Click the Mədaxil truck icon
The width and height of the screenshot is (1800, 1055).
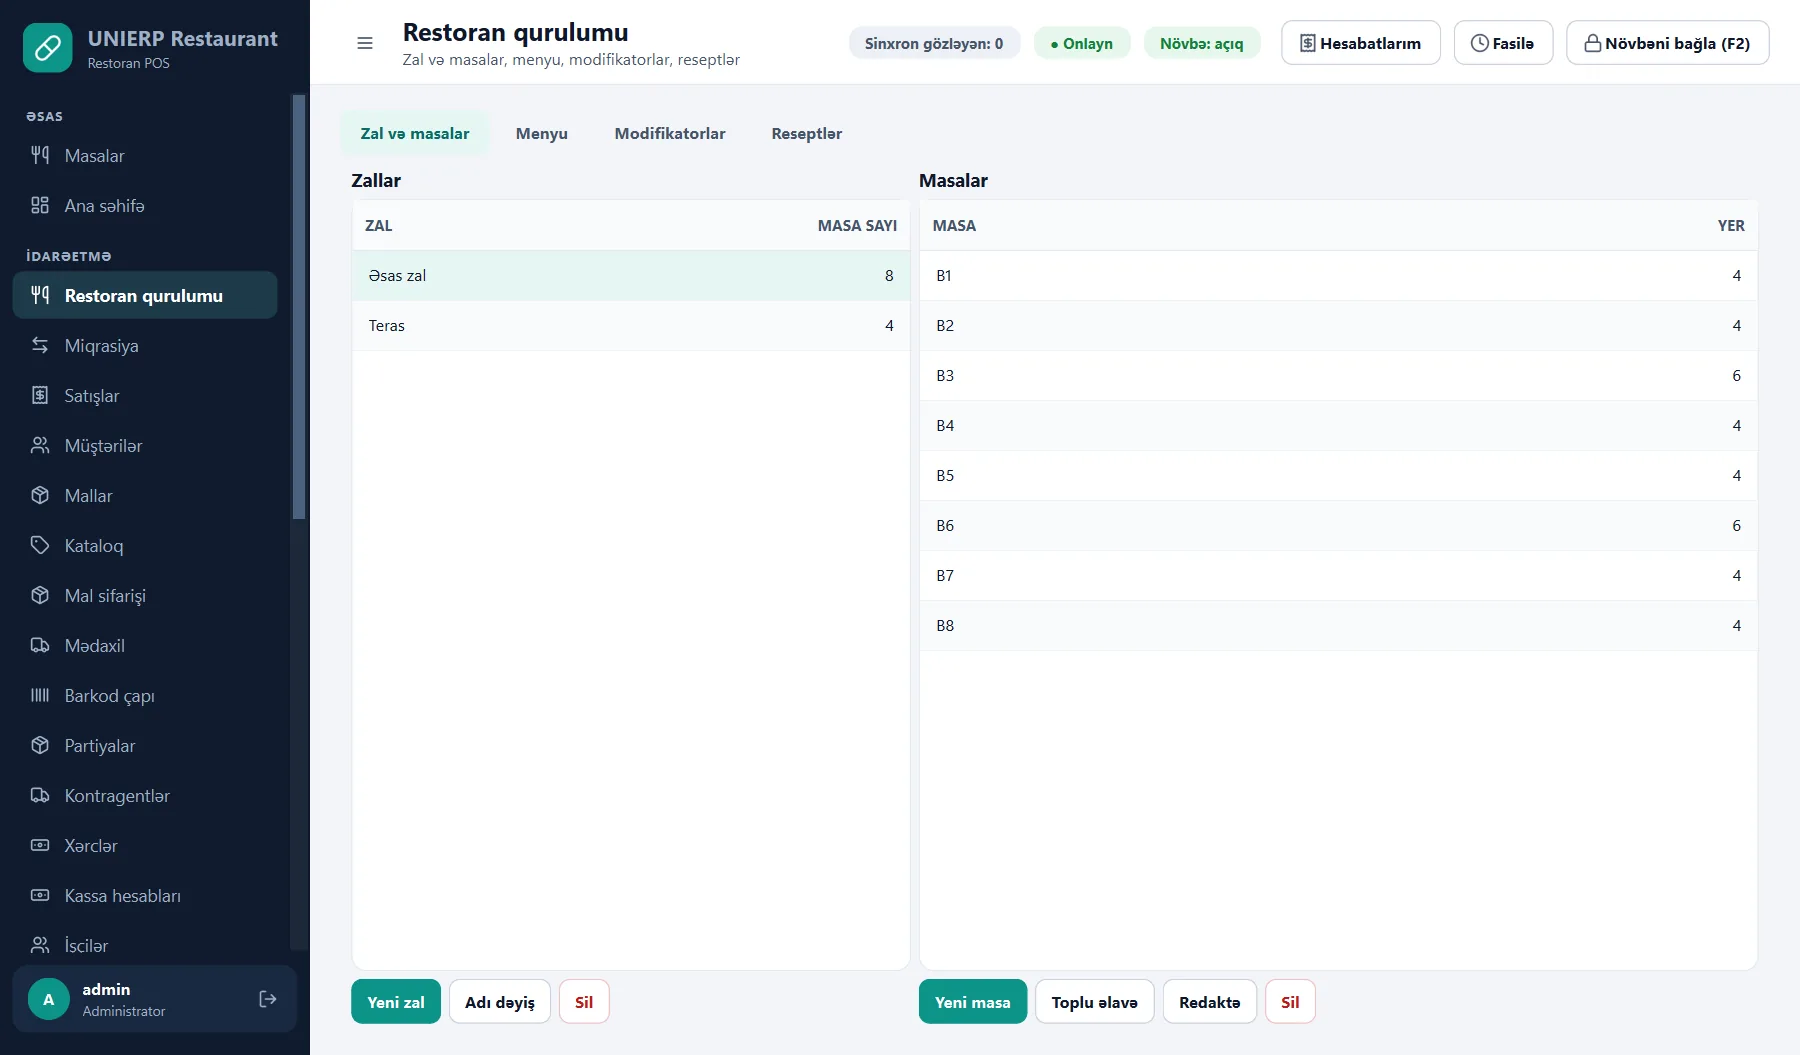click(x=40, y=645)
